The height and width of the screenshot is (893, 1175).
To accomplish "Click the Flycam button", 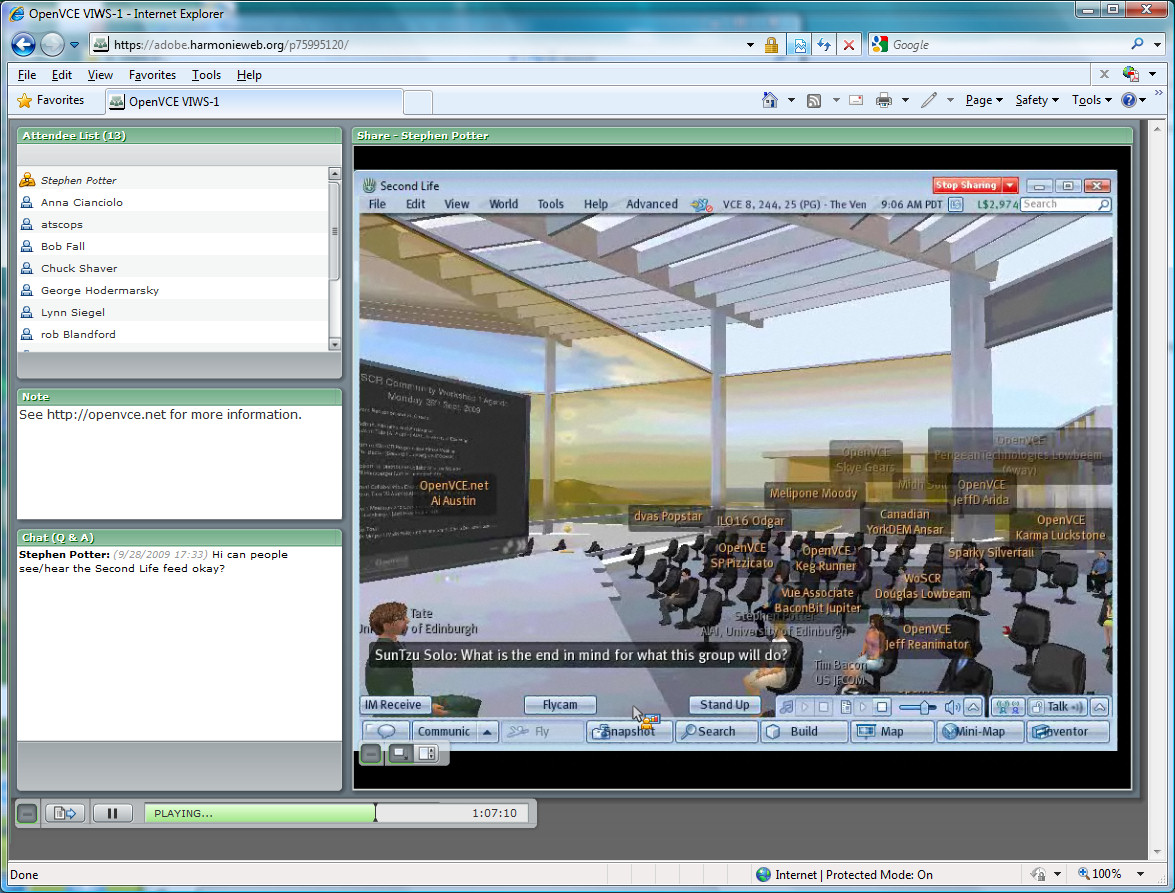I will click(560, 705).
